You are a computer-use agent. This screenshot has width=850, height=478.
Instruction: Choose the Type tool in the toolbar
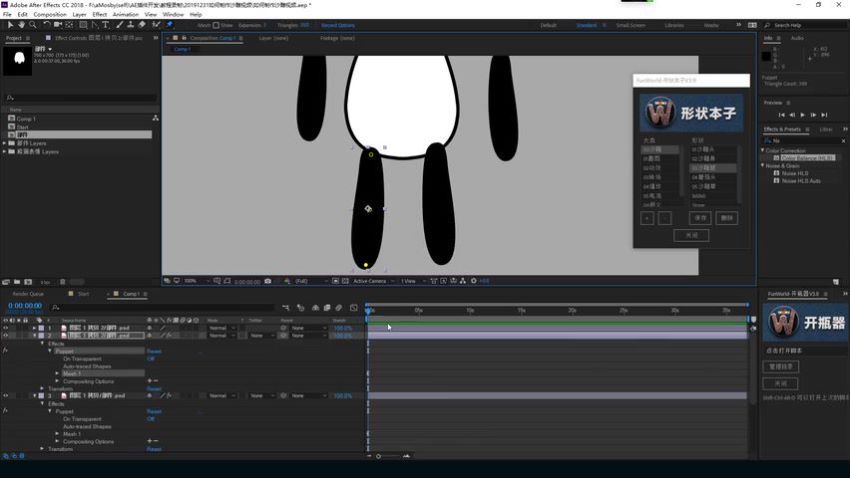point(108,25)
